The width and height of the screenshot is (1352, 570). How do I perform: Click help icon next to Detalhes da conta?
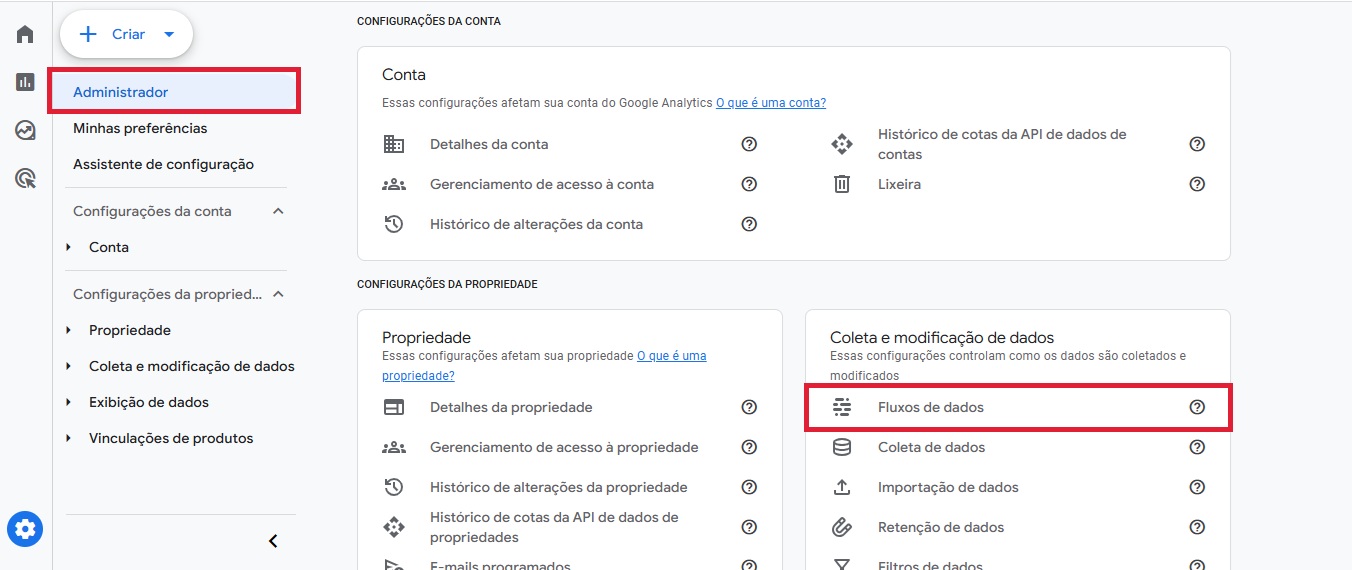pos(749,144)
